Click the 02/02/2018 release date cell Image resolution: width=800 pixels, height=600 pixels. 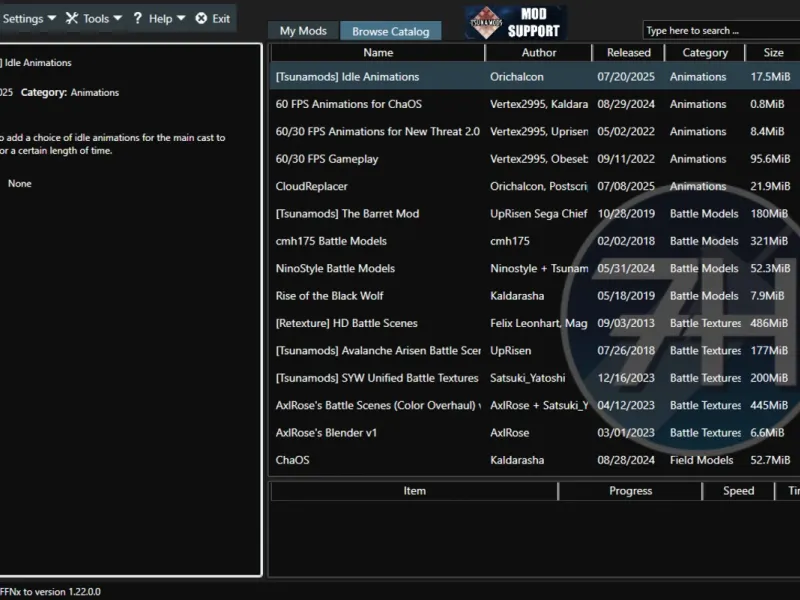click(x=626, y=241)
